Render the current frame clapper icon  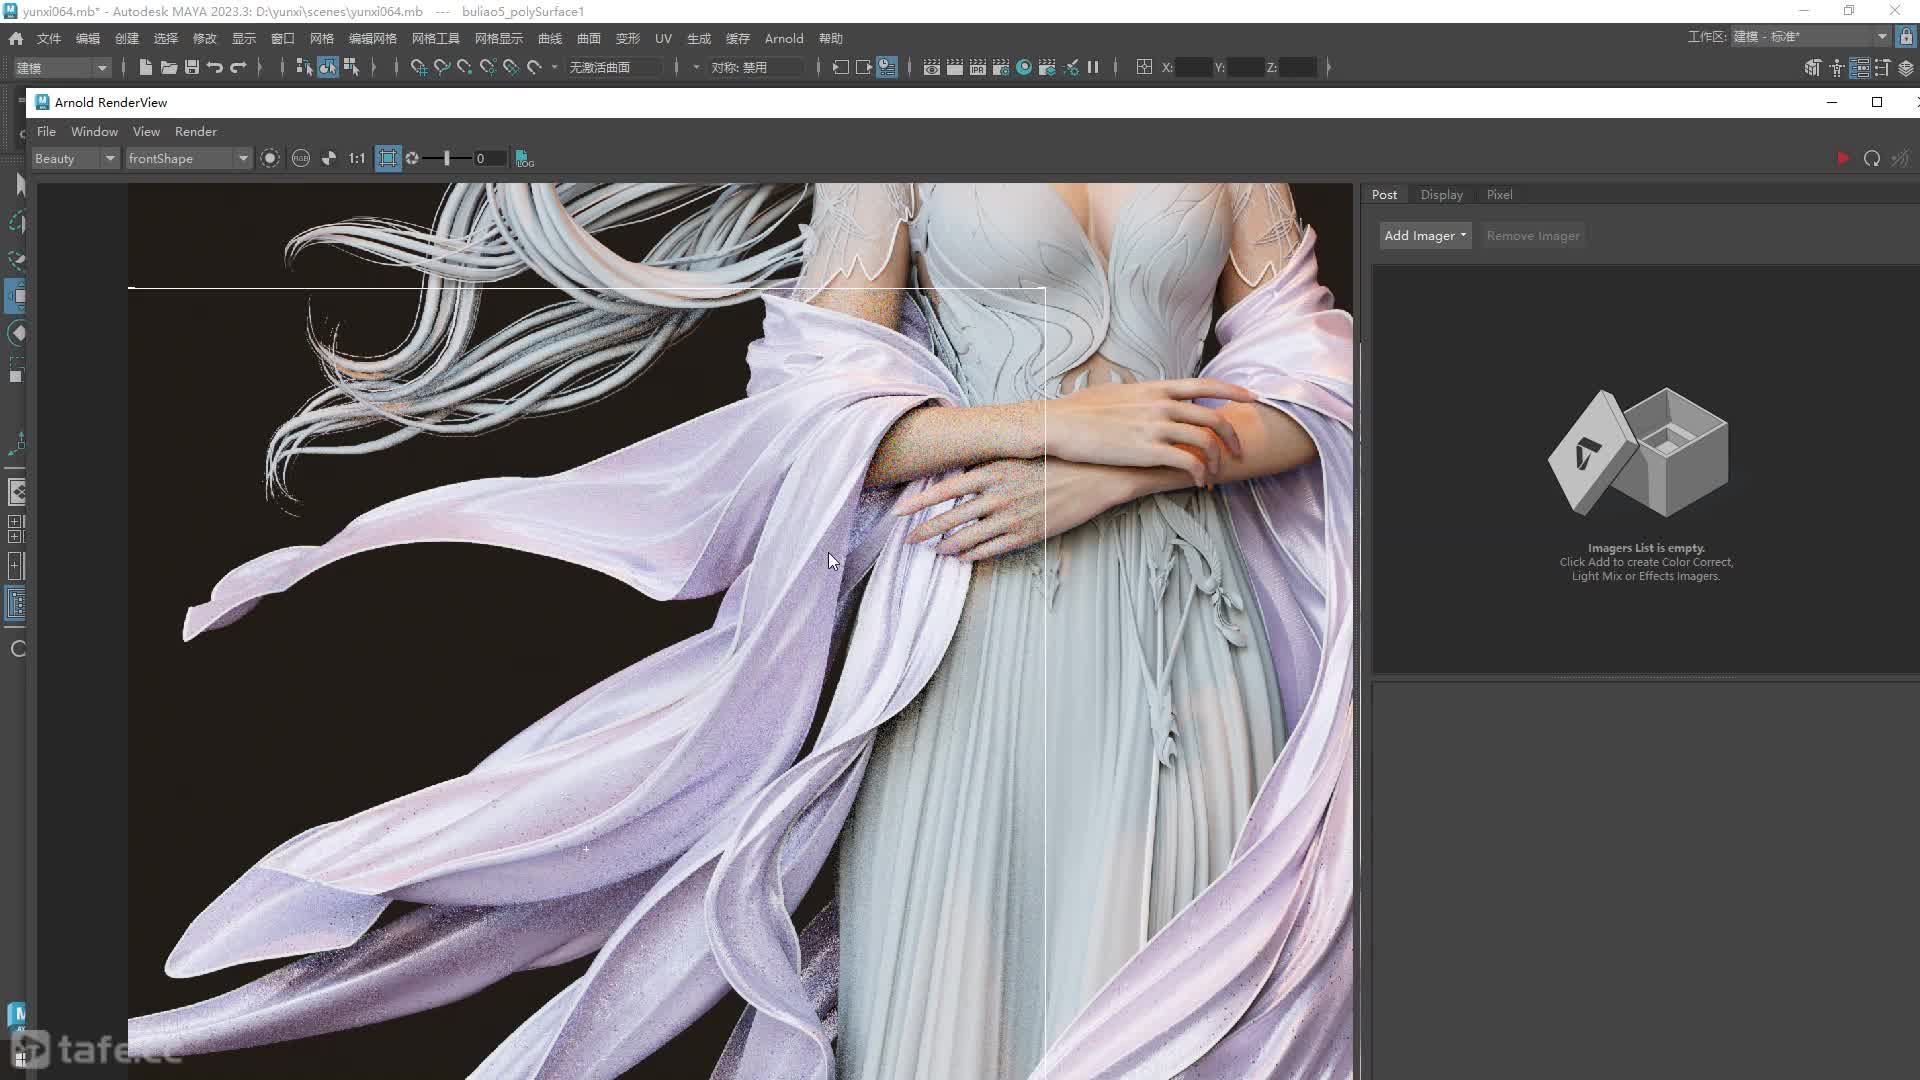click(954, 67)
